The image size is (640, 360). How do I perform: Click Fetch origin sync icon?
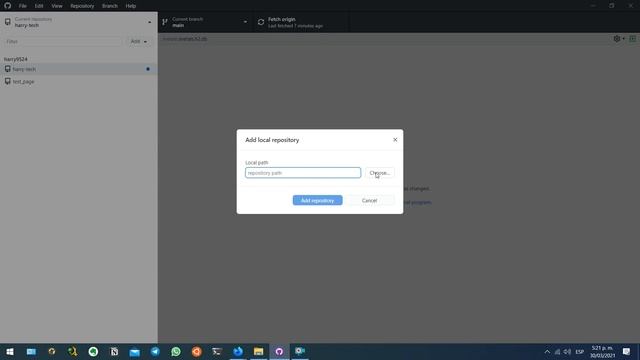261,22
